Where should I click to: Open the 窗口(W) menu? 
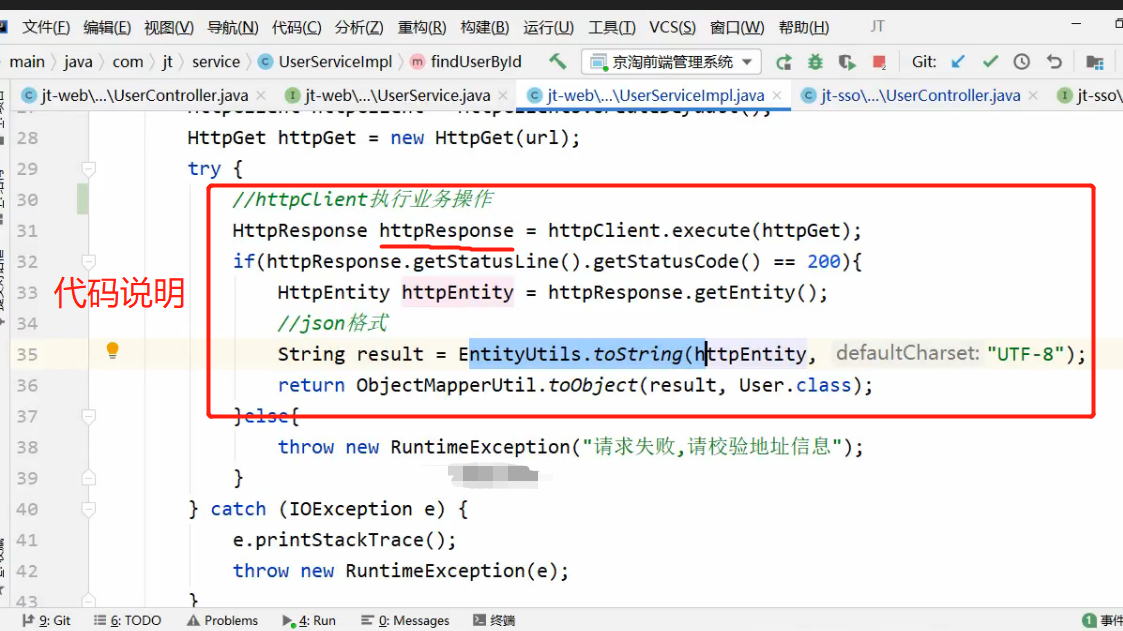pos(737,27)
